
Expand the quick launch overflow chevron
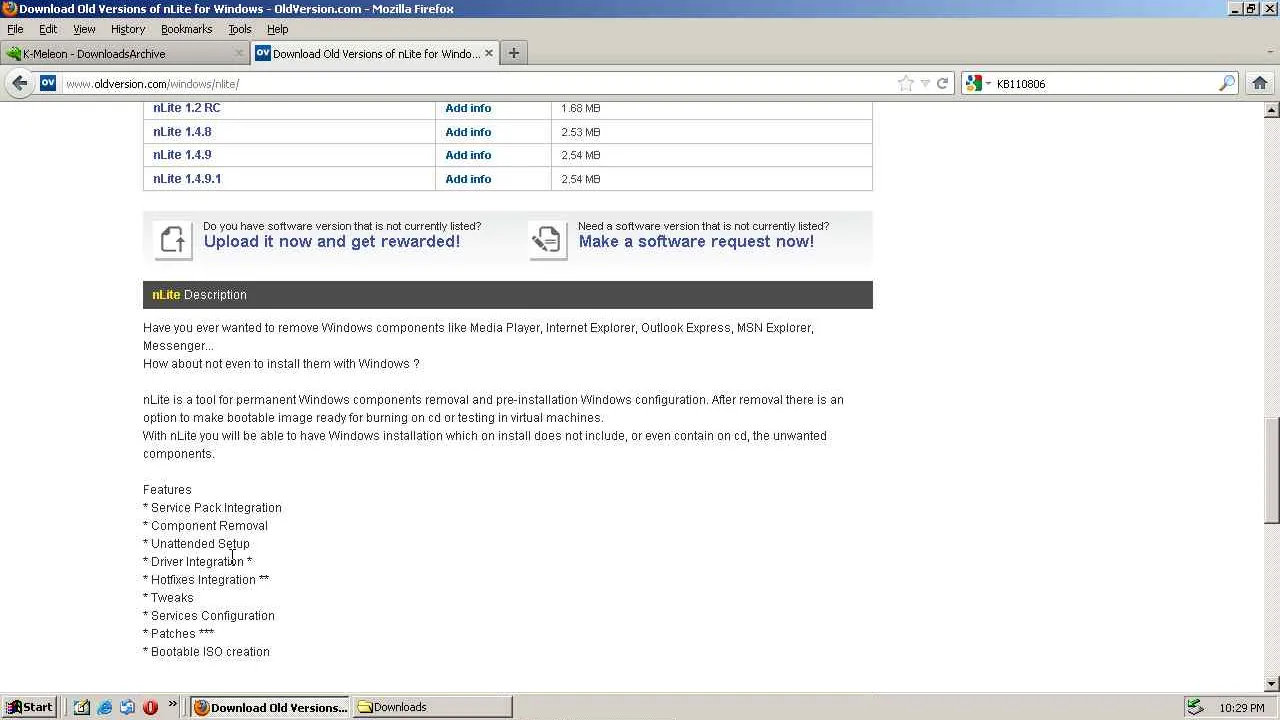172,705
